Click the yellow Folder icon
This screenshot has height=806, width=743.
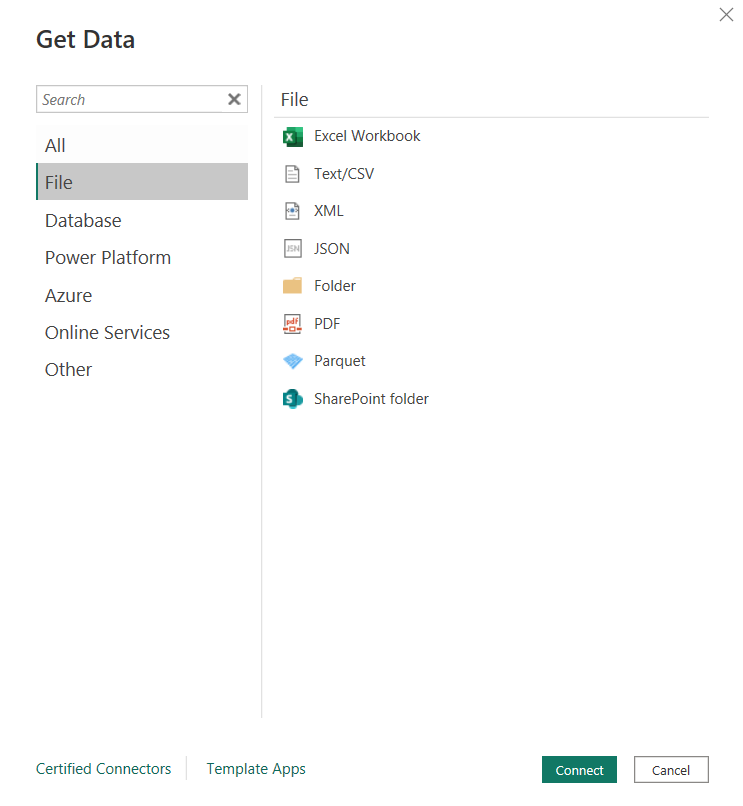pos(292,286)
